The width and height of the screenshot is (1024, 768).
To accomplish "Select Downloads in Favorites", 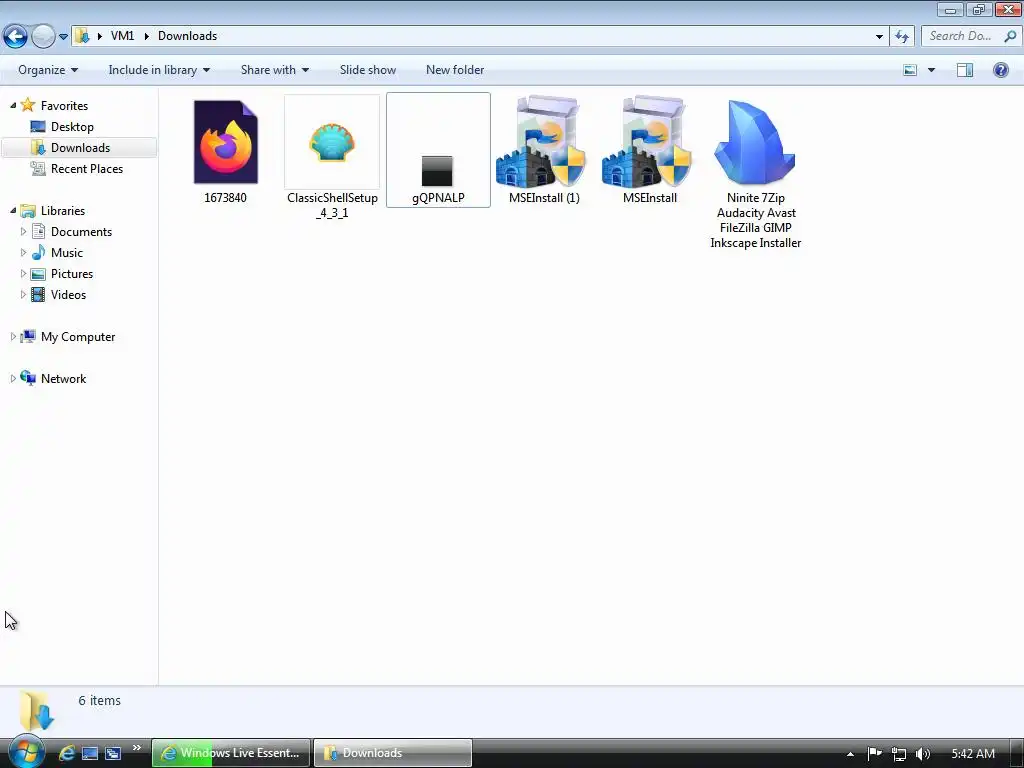I will point(80,148).
